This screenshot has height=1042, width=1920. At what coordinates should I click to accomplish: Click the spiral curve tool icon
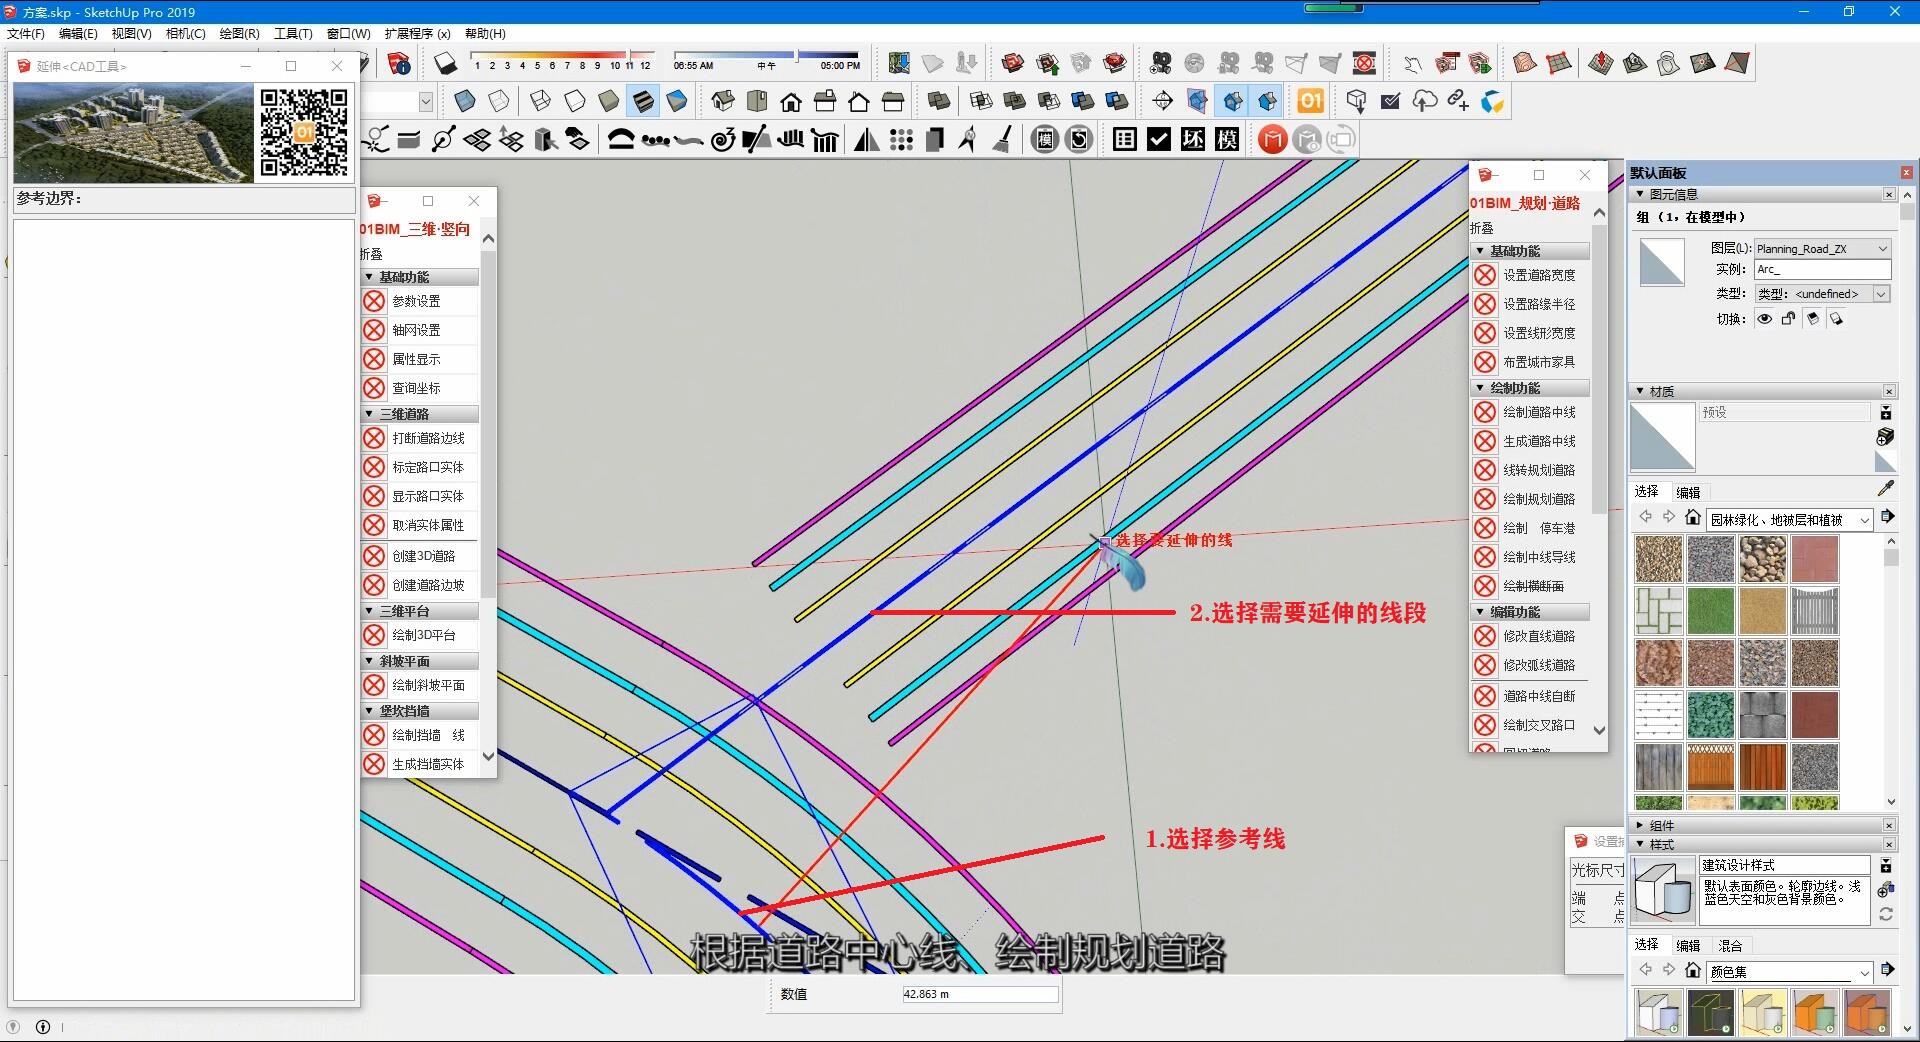point(722,140)
